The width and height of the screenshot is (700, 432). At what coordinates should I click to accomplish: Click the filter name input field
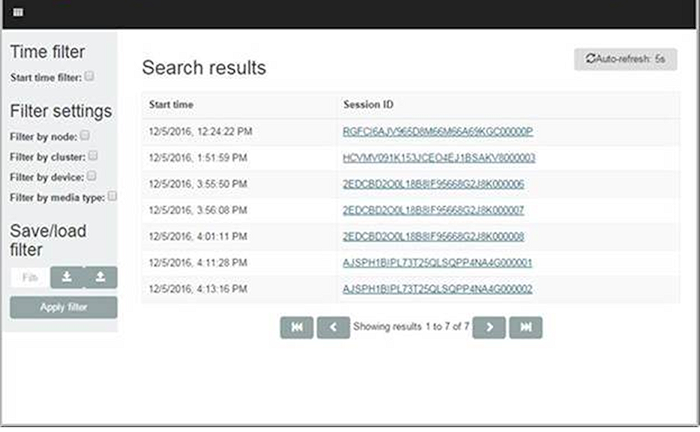point(29,277)
